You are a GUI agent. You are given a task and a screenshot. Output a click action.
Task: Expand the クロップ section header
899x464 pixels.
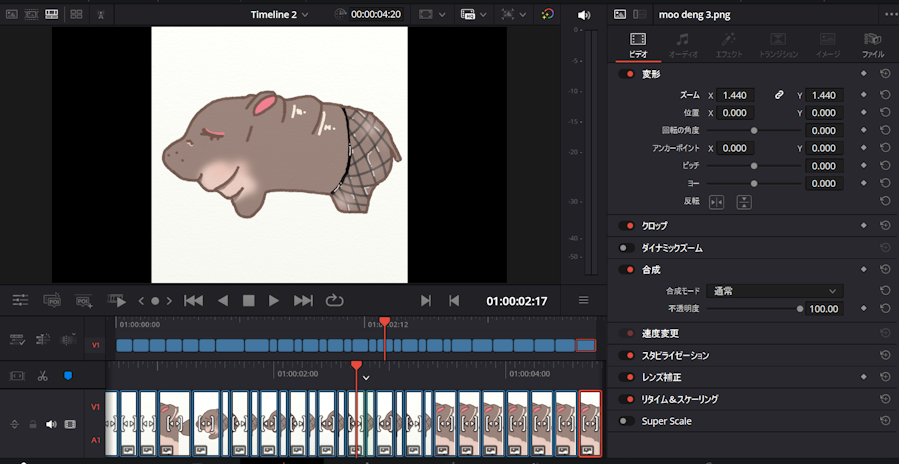[x=654, y=225]
